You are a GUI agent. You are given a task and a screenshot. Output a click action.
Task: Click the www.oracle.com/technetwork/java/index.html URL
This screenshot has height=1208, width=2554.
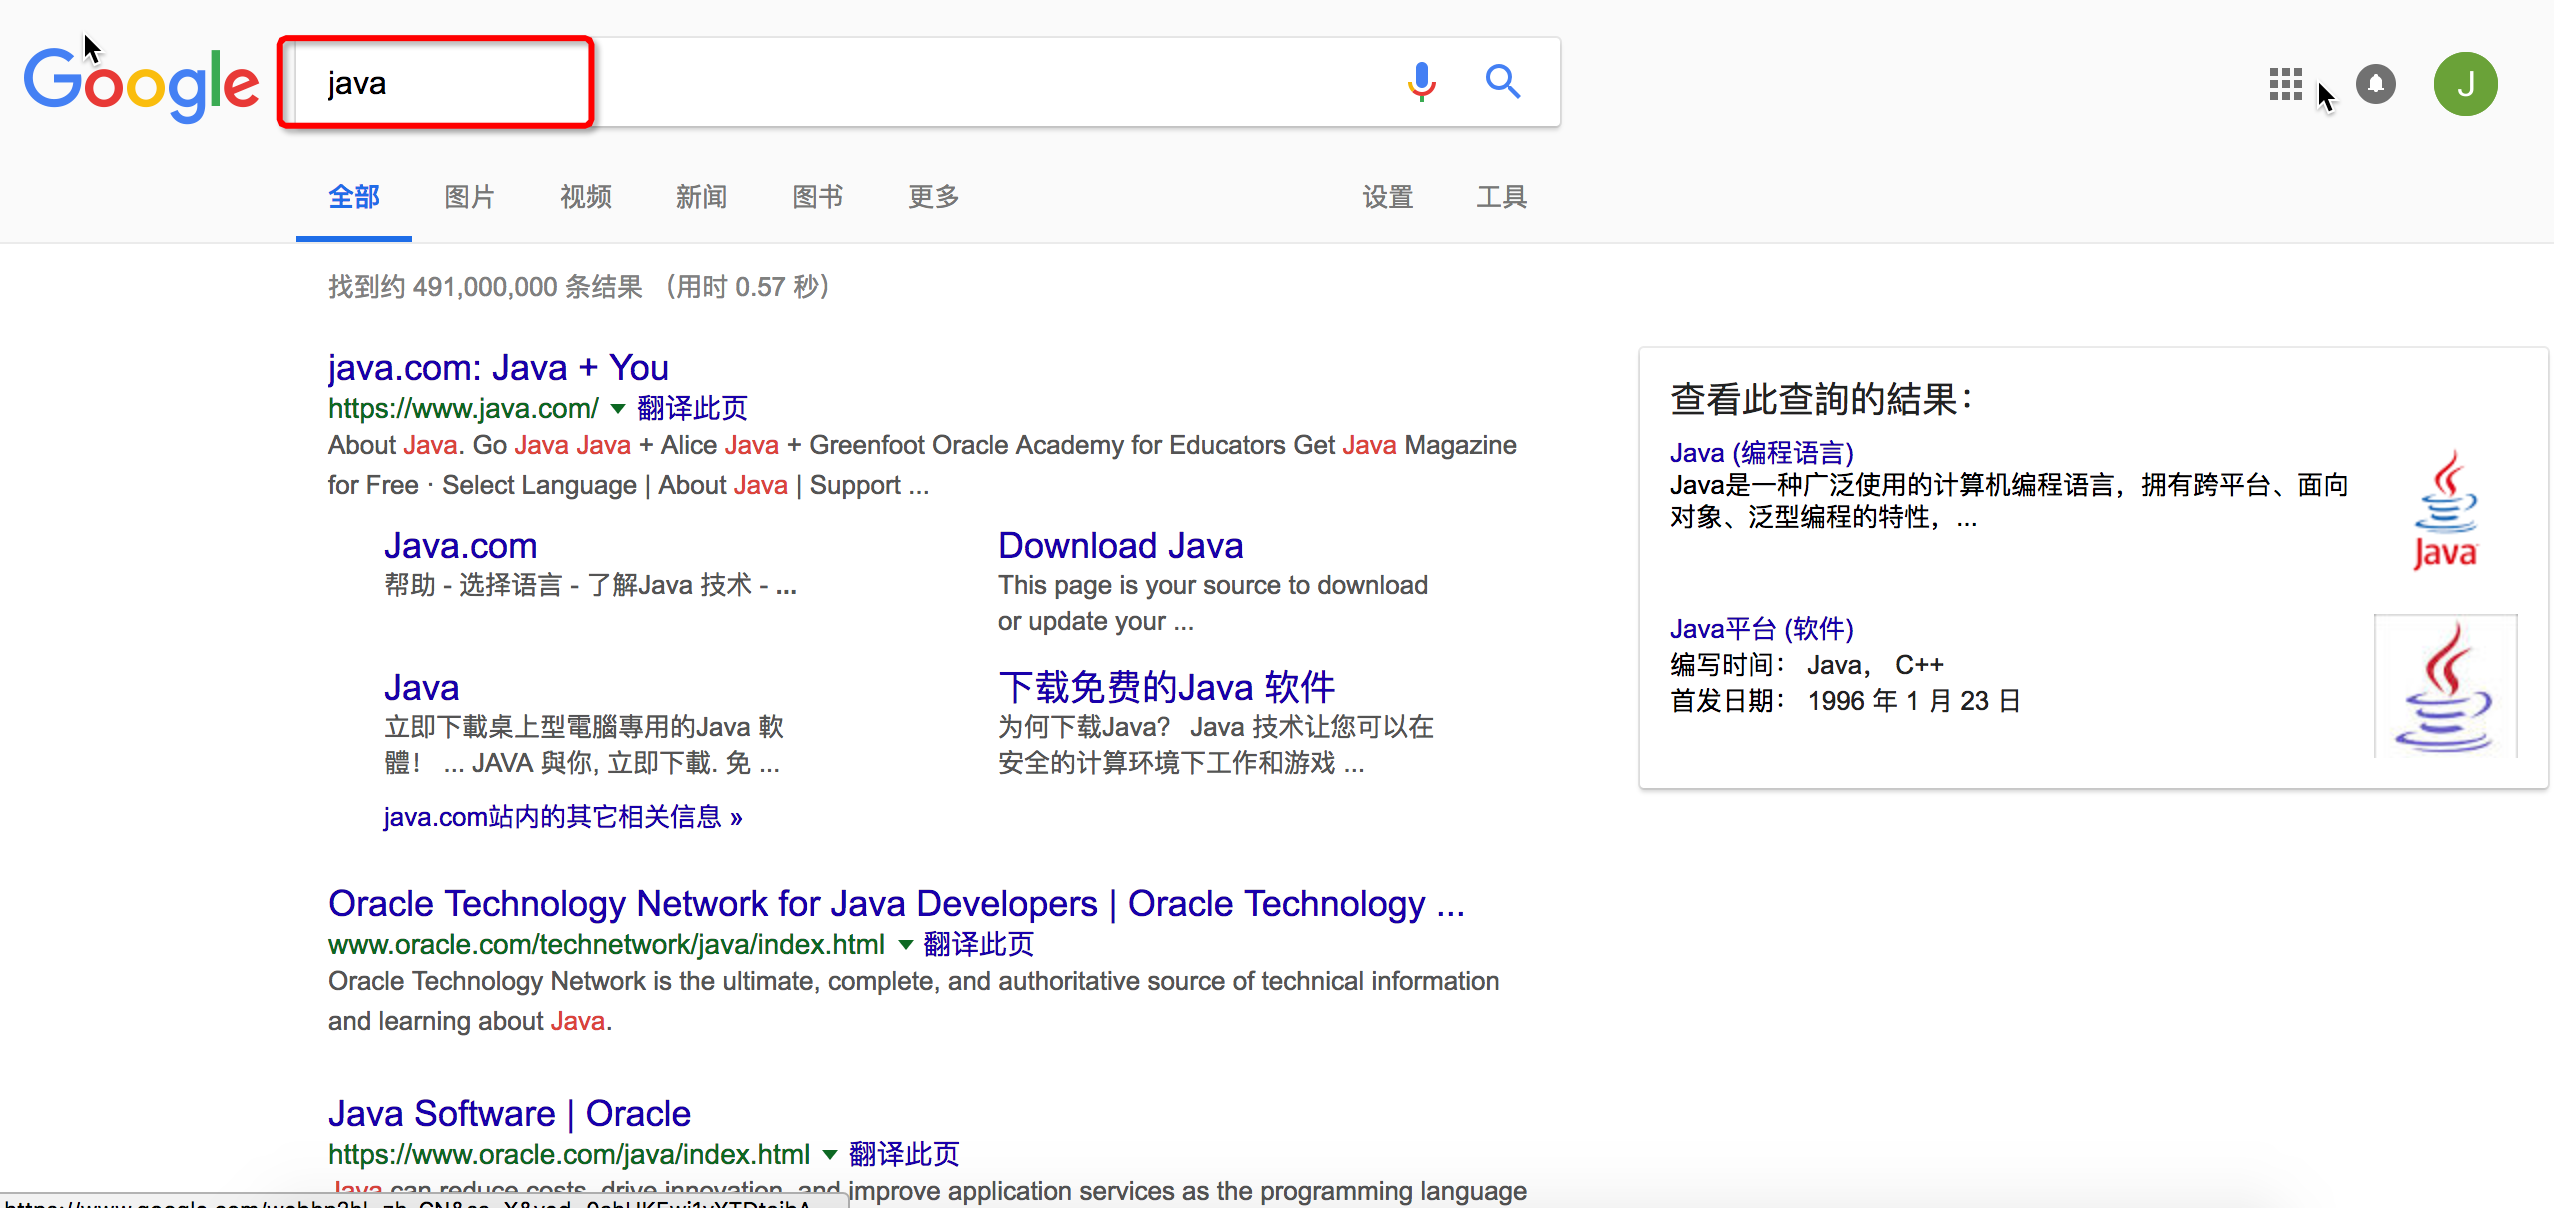click(x=606, y=944)
